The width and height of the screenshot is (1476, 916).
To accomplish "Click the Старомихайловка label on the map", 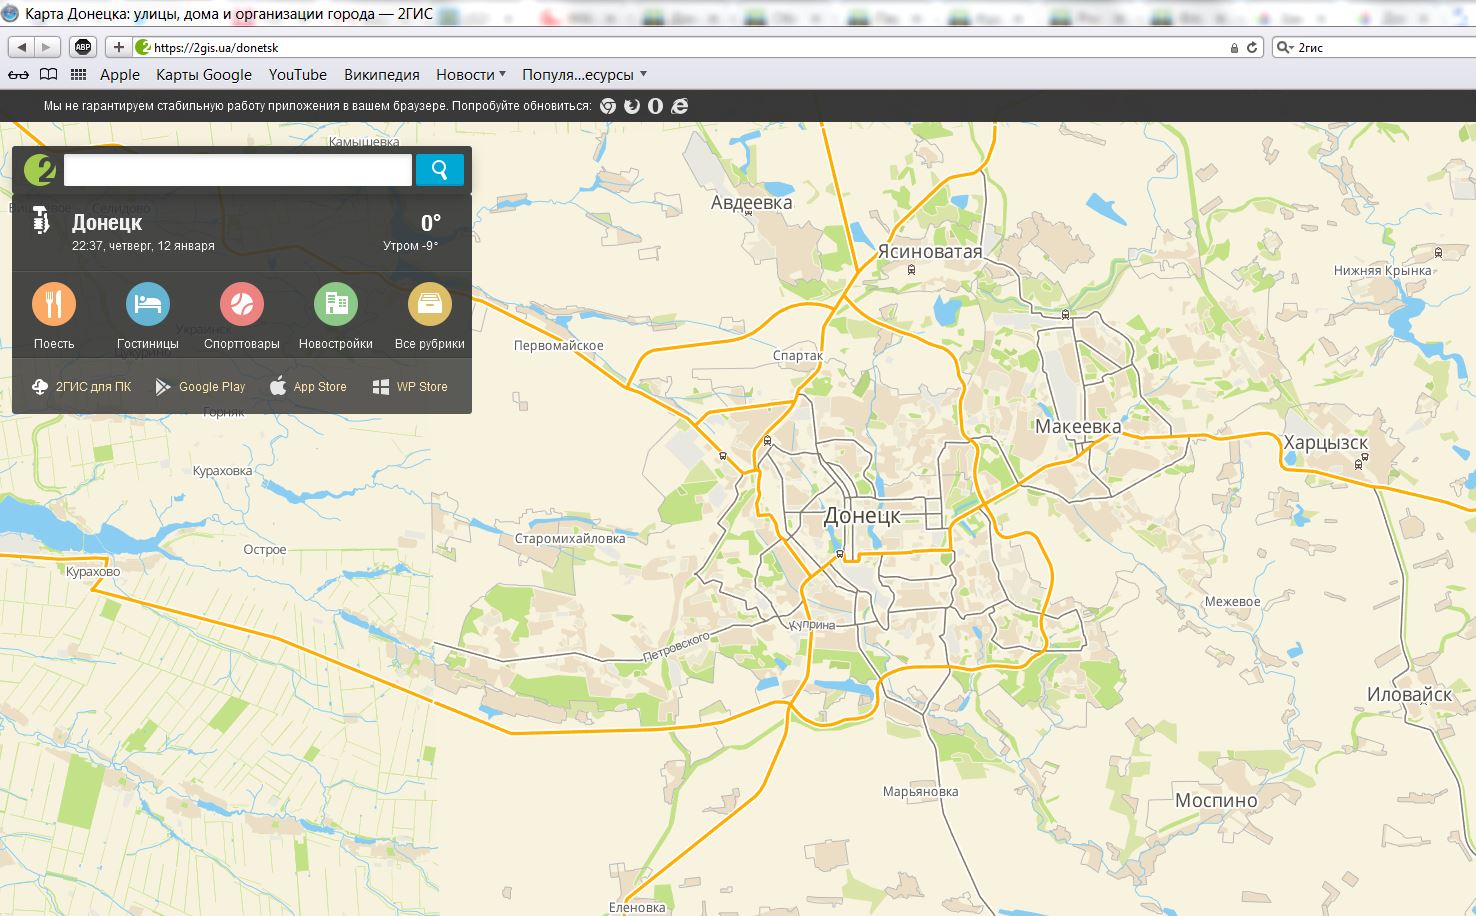I will coord(570,538).
